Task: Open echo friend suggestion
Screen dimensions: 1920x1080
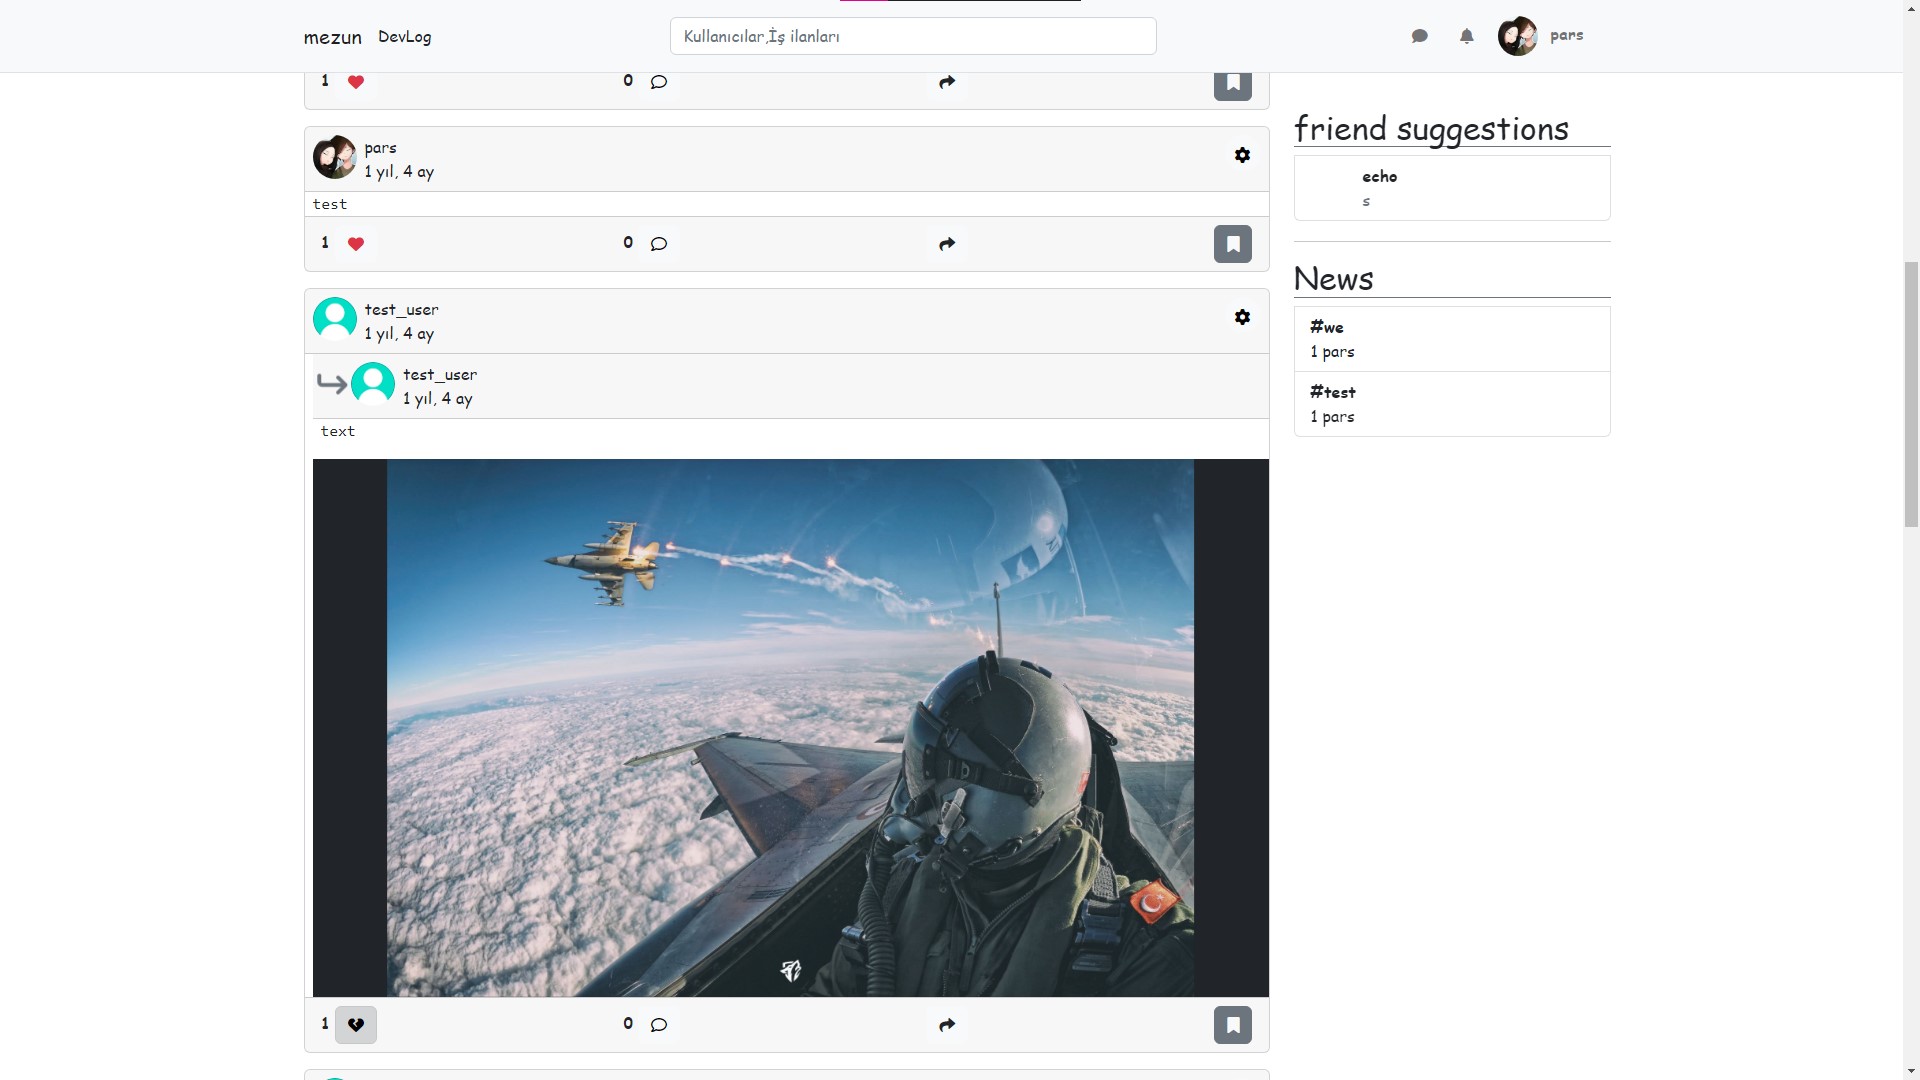Action: pos(1452,188)
